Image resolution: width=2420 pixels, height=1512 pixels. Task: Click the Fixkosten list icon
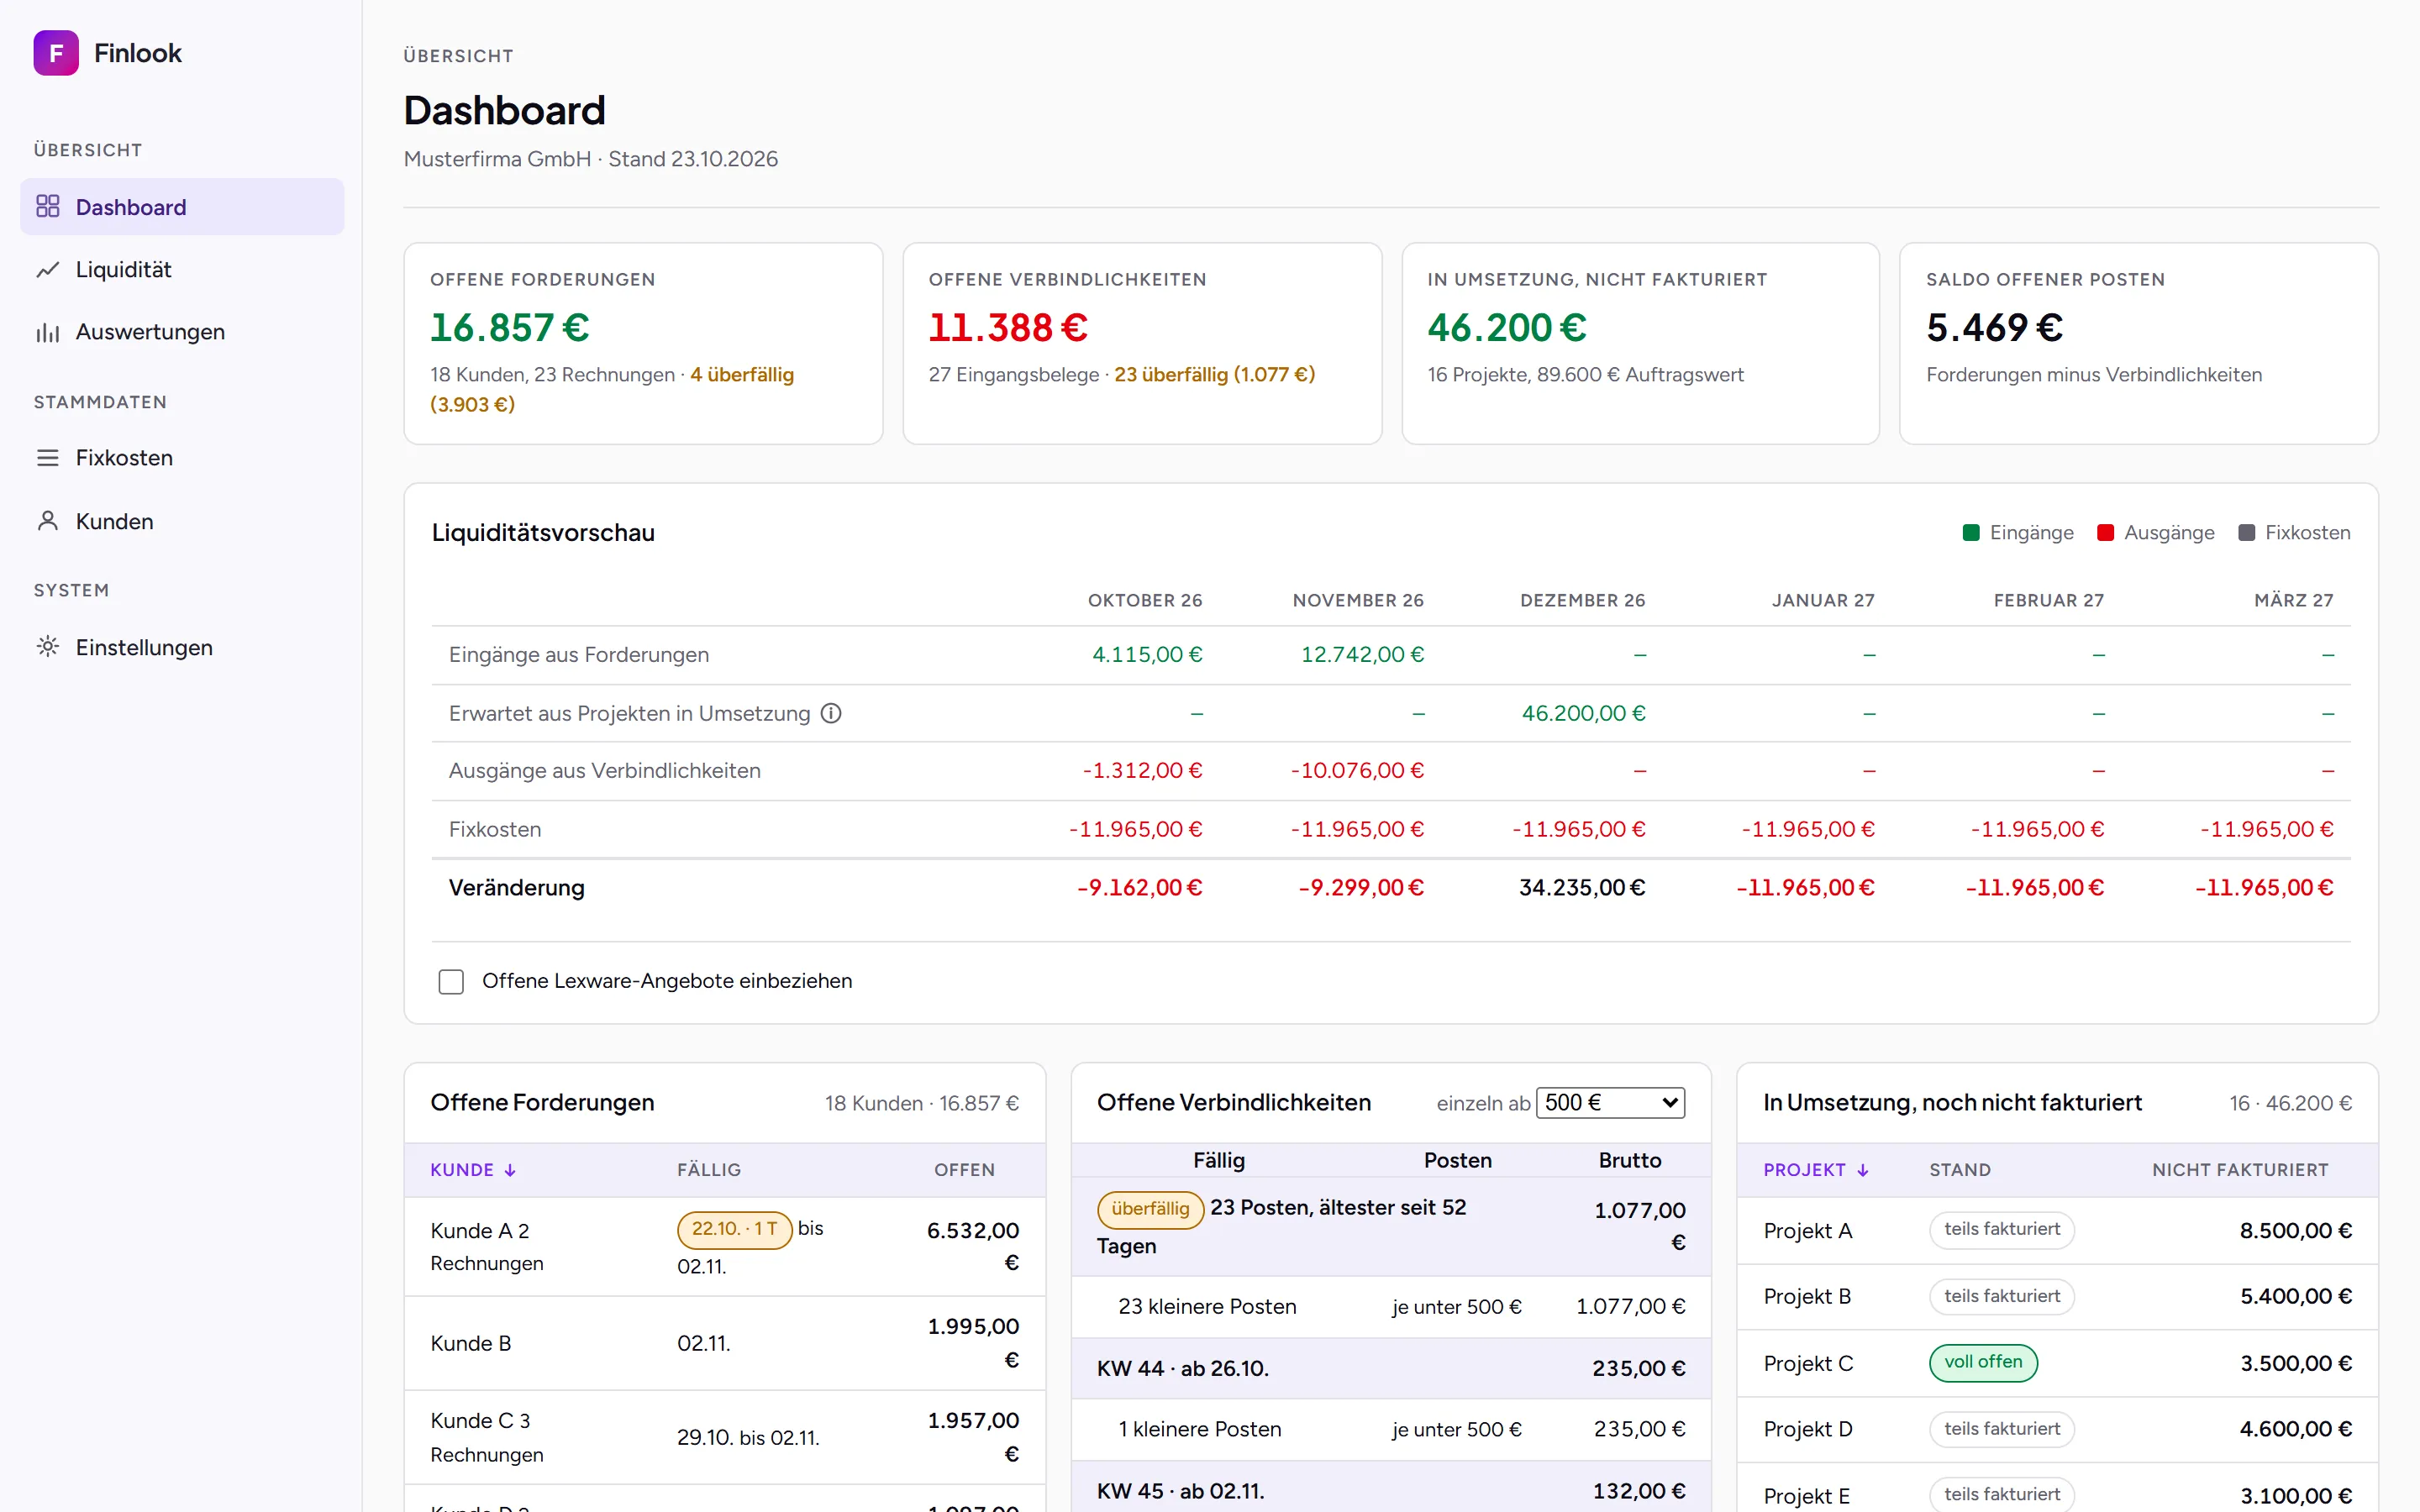click(47, 458)
